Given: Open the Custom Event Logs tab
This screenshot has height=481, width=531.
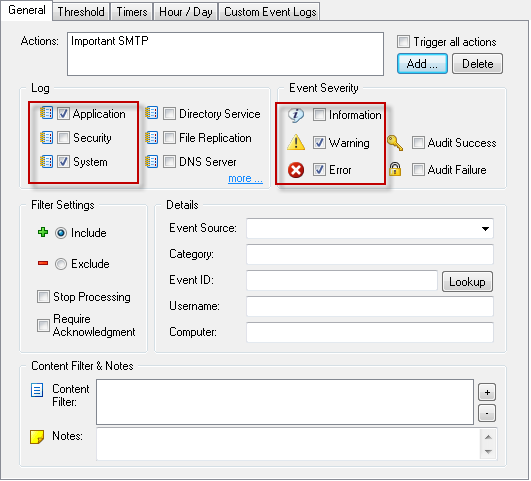Looking at the screenshot, I should click(x=270, y=12).
